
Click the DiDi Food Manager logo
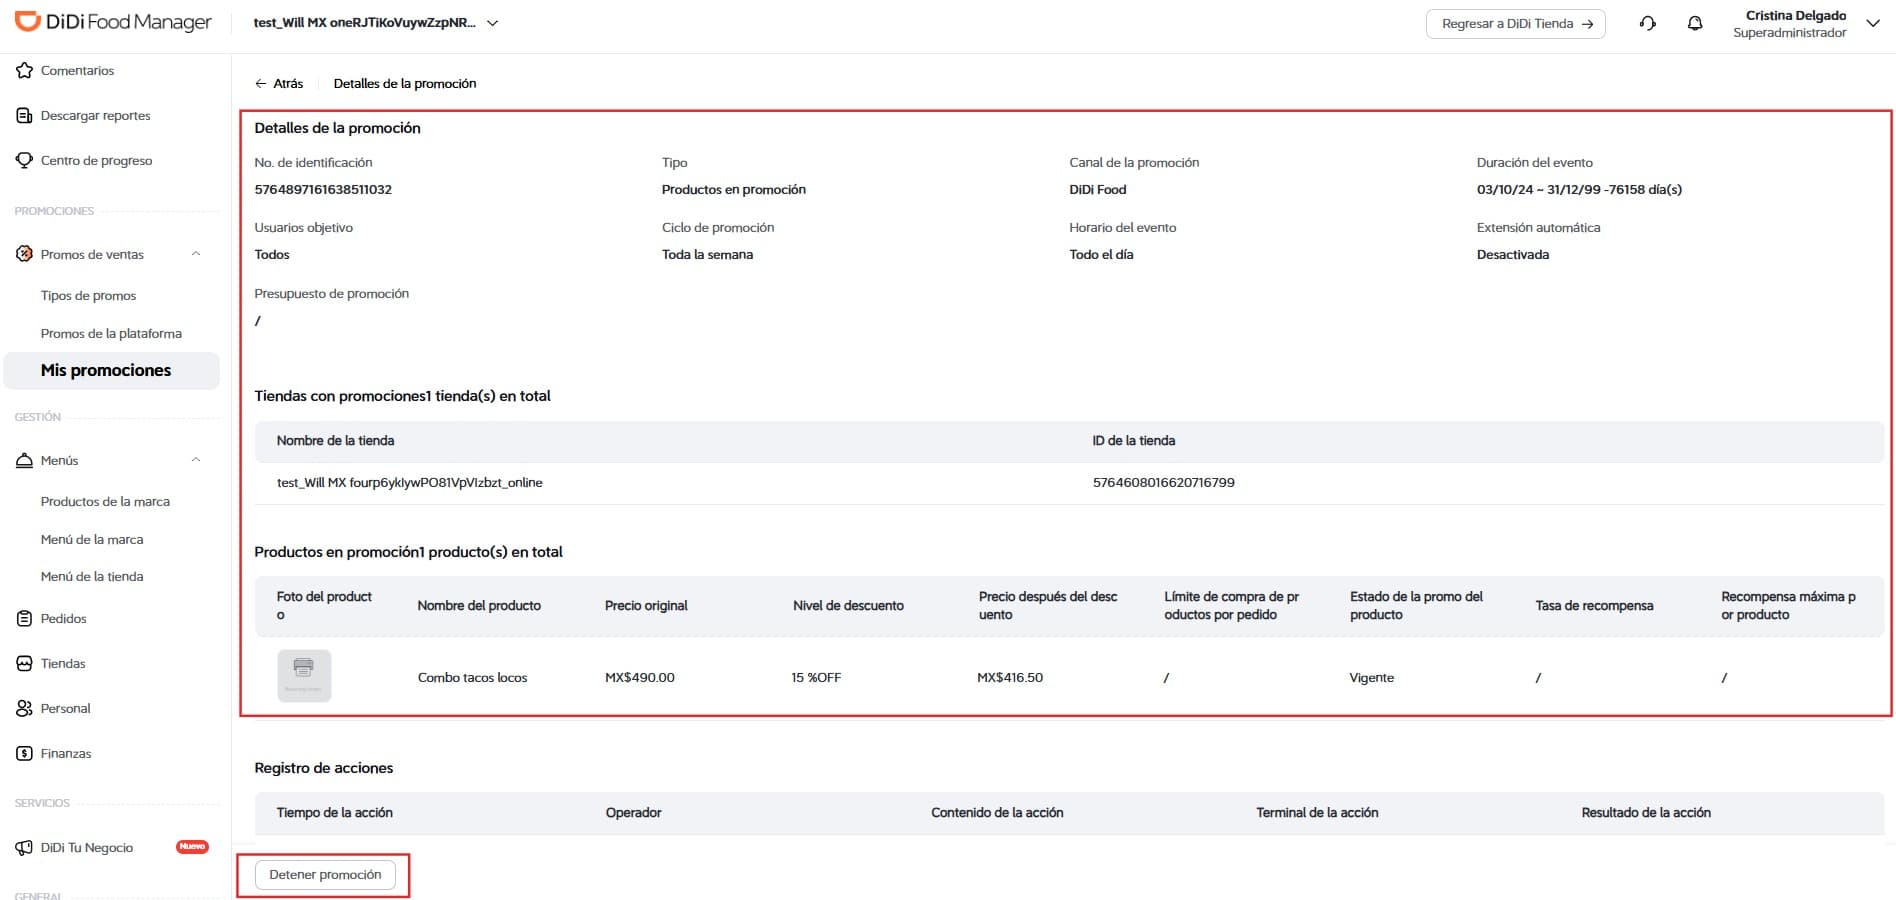pos(113,22)
